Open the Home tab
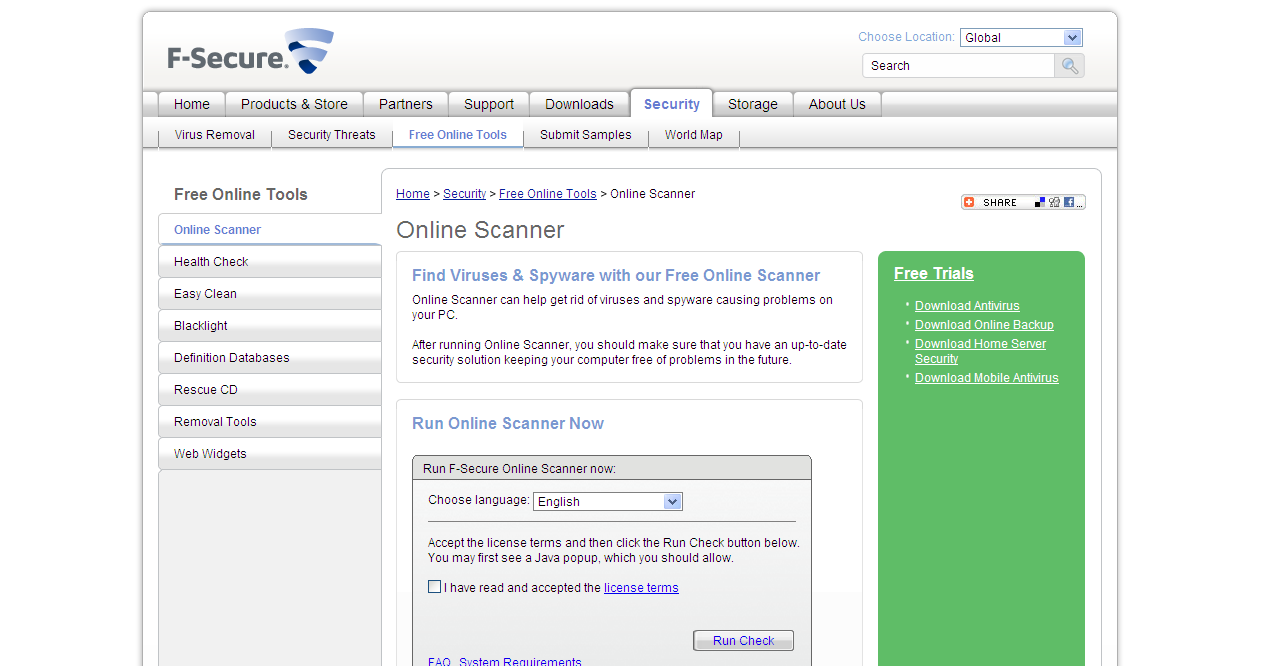The image size is (1261, 666). coord(192,104)
